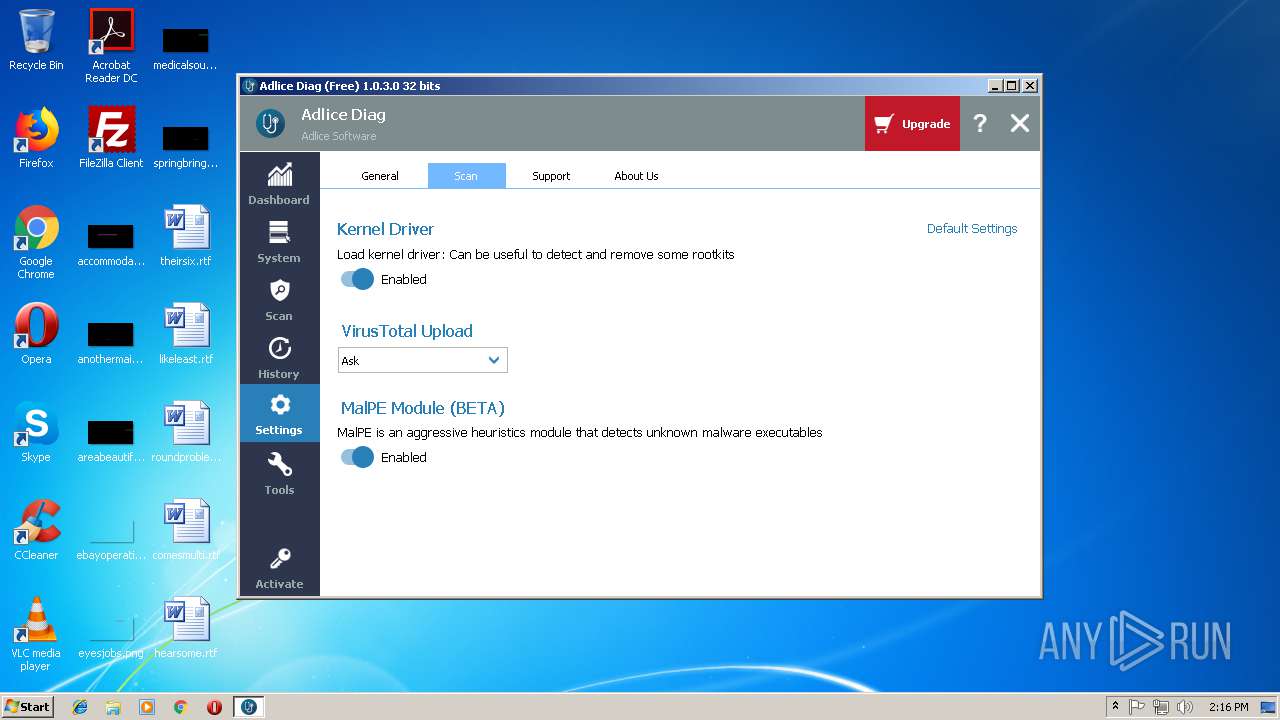Select the Settings gear in sidebar

(279, 413)
